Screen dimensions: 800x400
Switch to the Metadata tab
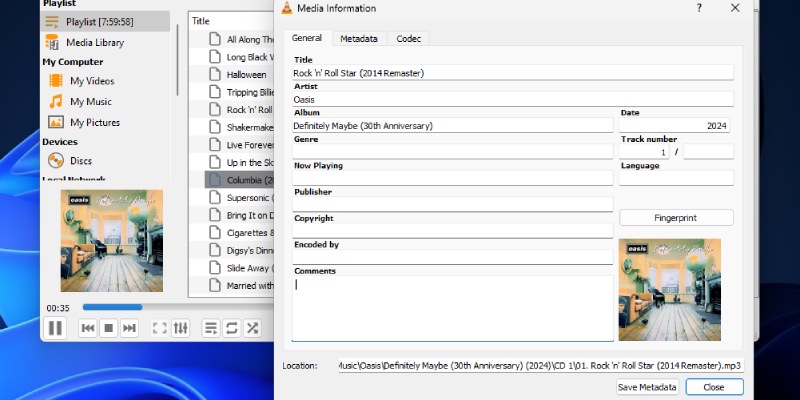click(x=359, y=39)
